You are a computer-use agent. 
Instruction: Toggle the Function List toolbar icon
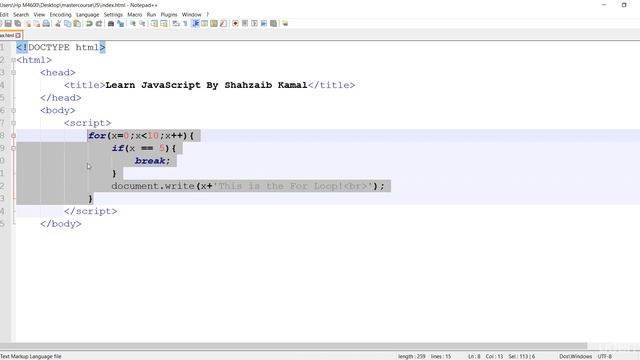click(223, 24)
